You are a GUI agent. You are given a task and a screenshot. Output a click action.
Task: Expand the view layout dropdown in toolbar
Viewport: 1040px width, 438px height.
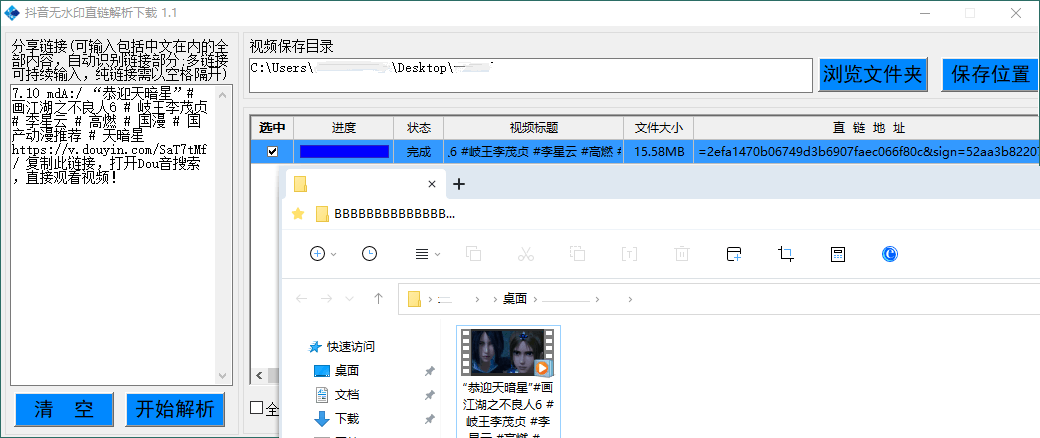click(x=427, y=254)
